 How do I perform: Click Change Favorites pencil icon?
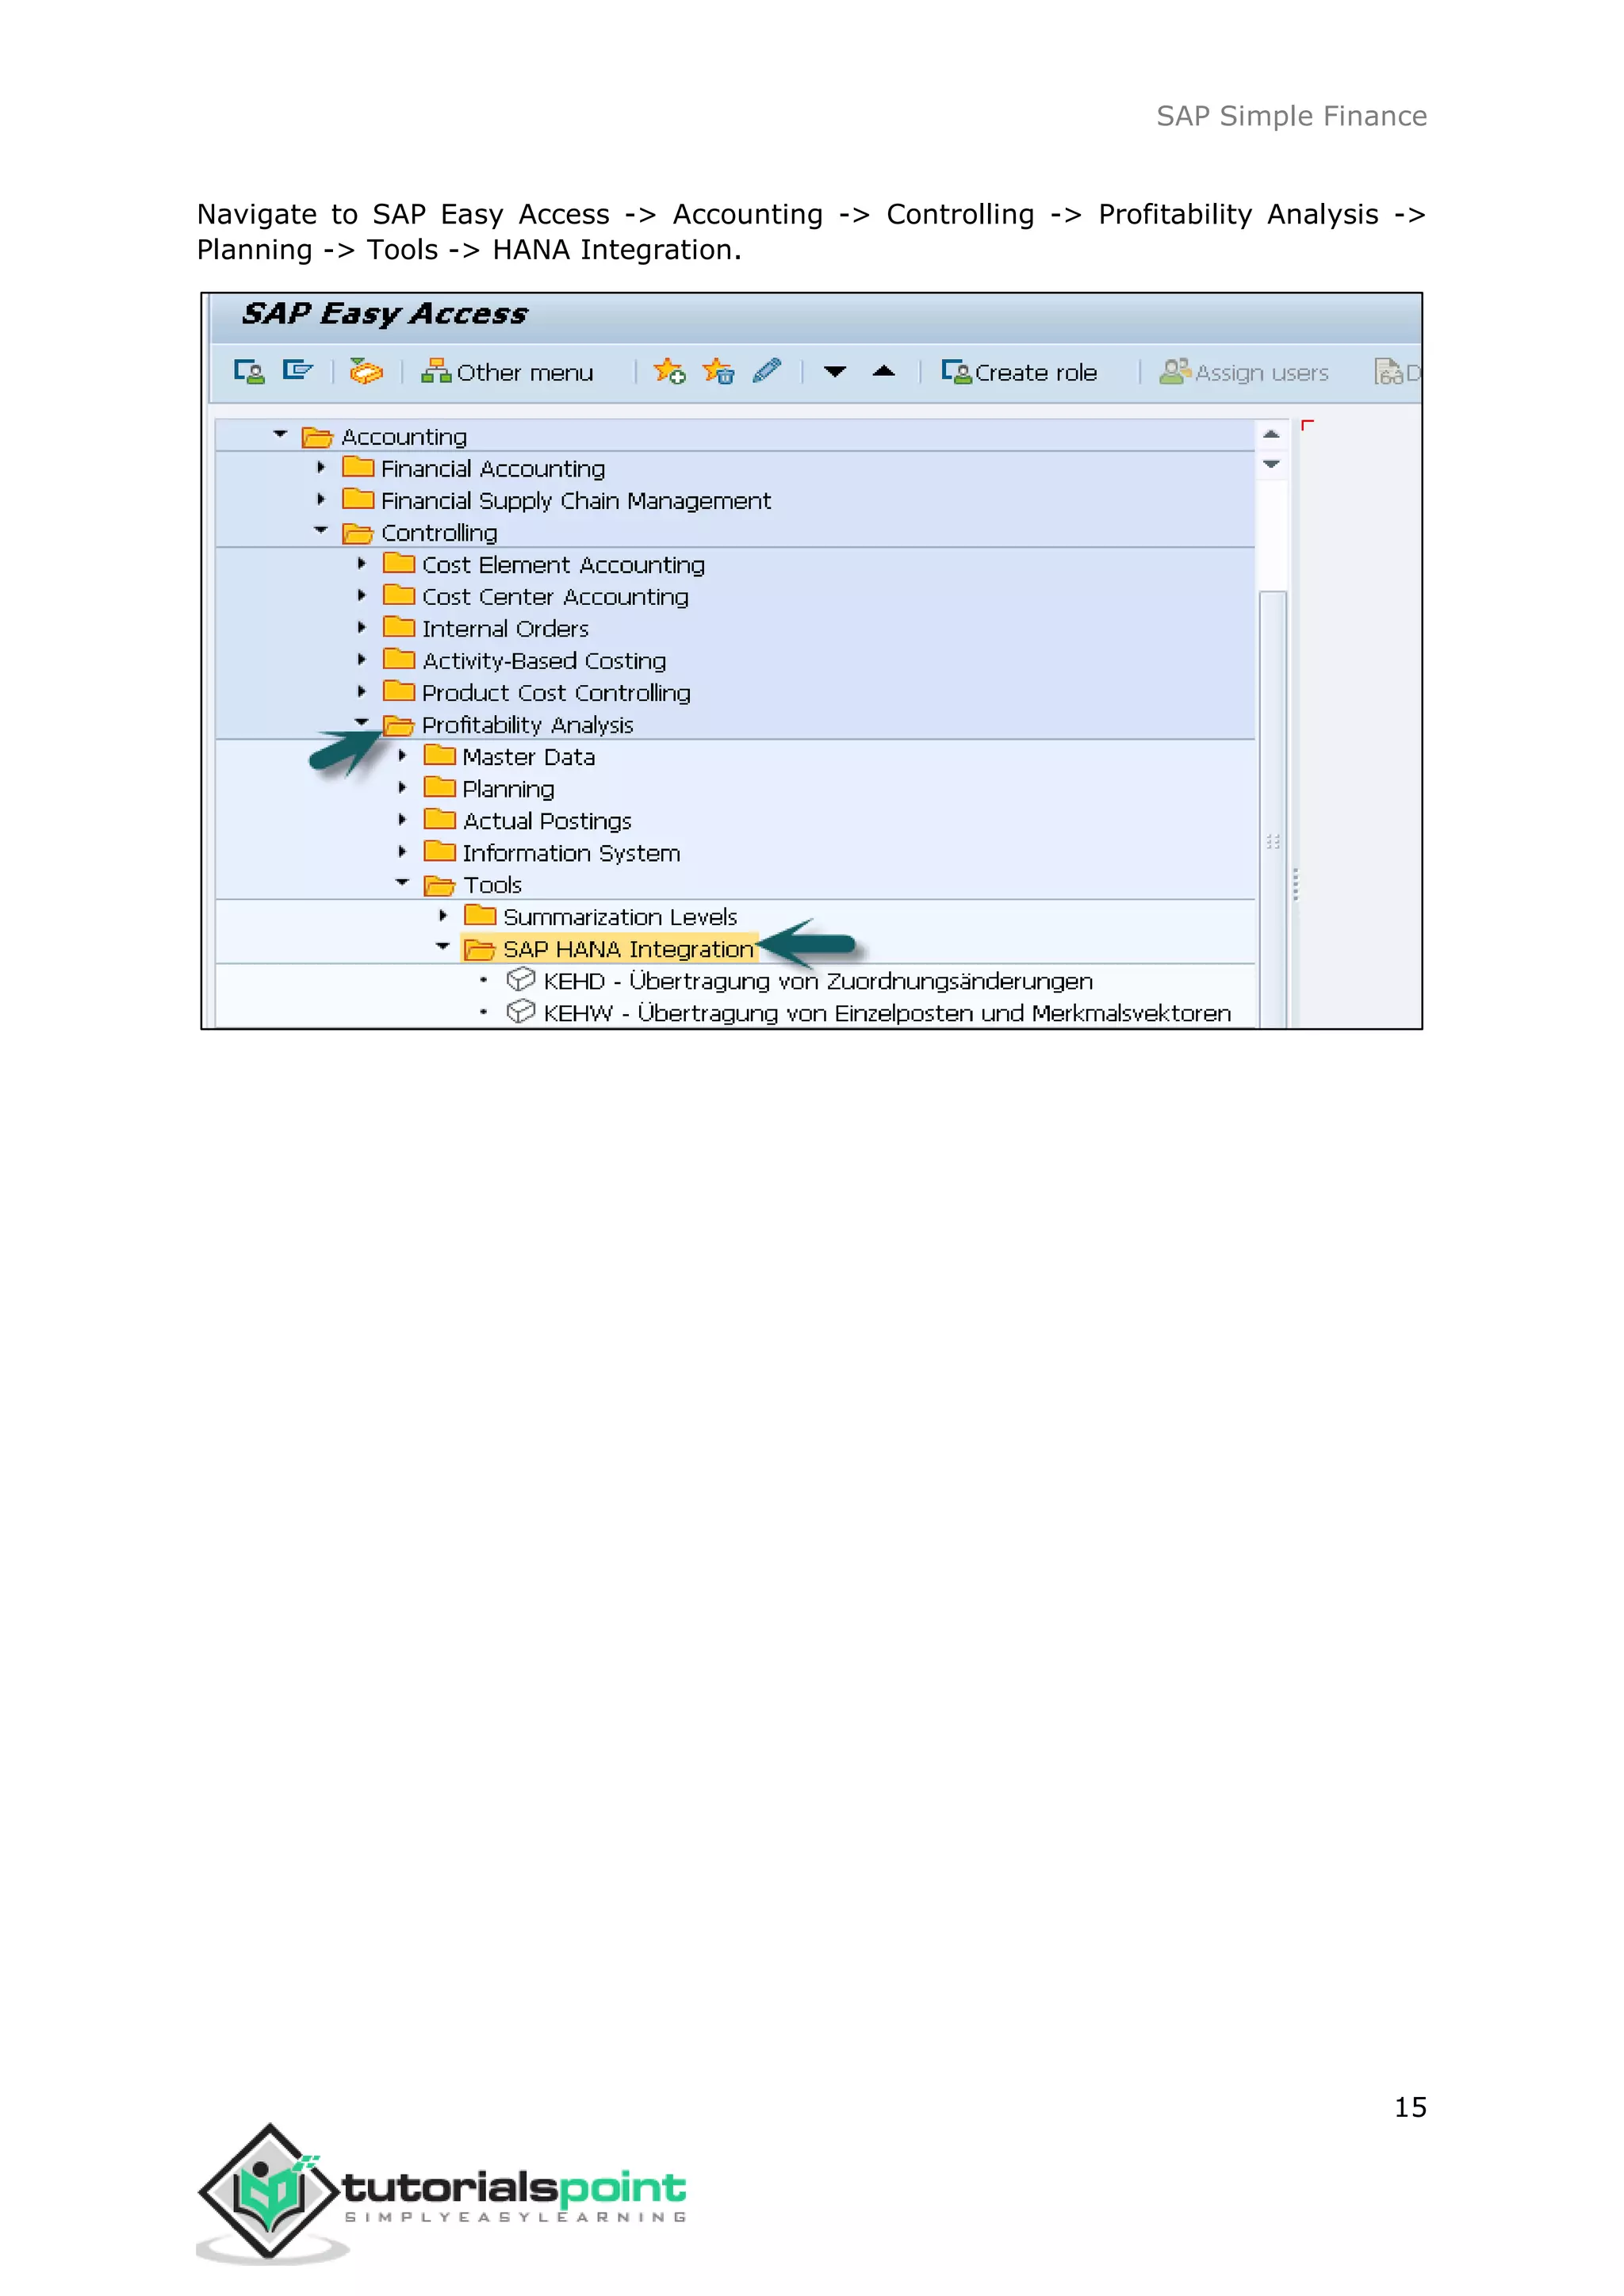[767, 371]
